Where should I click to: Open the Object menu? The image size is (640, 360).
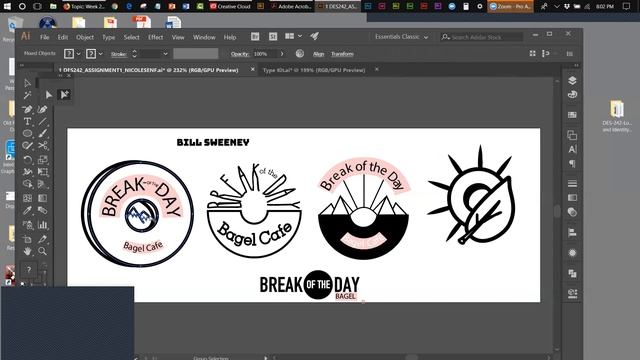click(x=85, y=37)
